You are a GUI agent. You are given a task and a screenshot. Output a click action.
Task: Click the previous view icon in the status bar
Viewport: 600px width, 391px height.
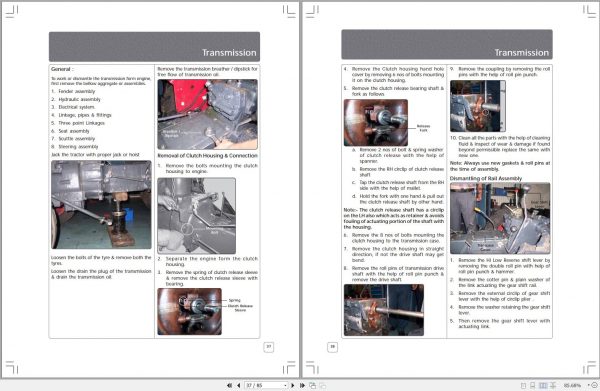pyautogui.click(x=313, y=385)
